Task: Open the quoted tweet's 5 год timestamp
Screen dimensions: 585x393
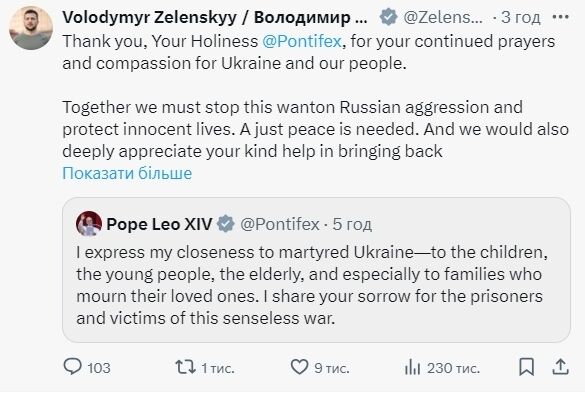Action: 352,224
